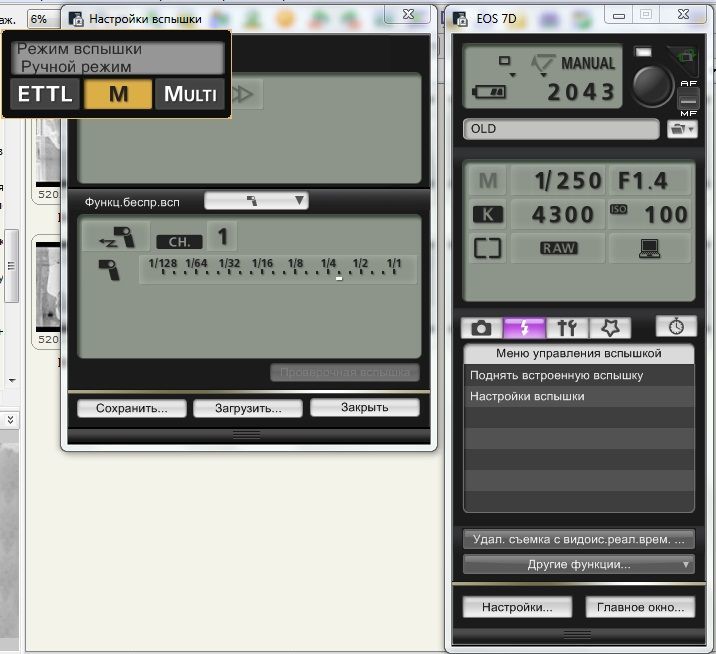Open the tools setup tab

(567, 327)
